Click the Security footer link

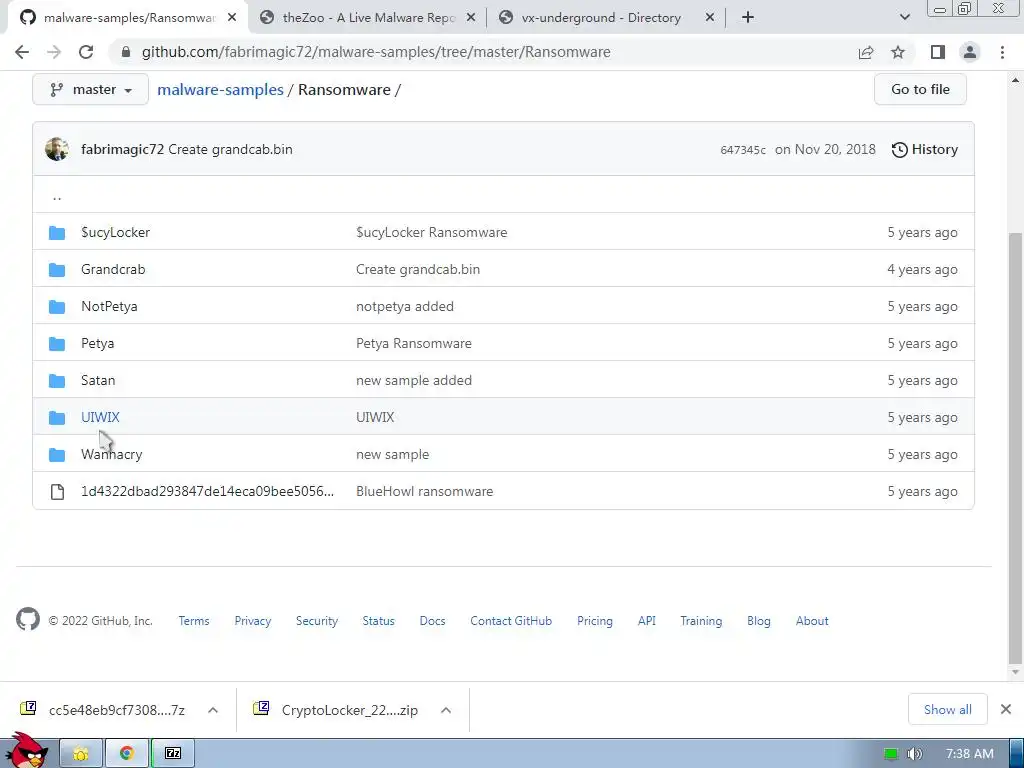[x=317, y=621]
